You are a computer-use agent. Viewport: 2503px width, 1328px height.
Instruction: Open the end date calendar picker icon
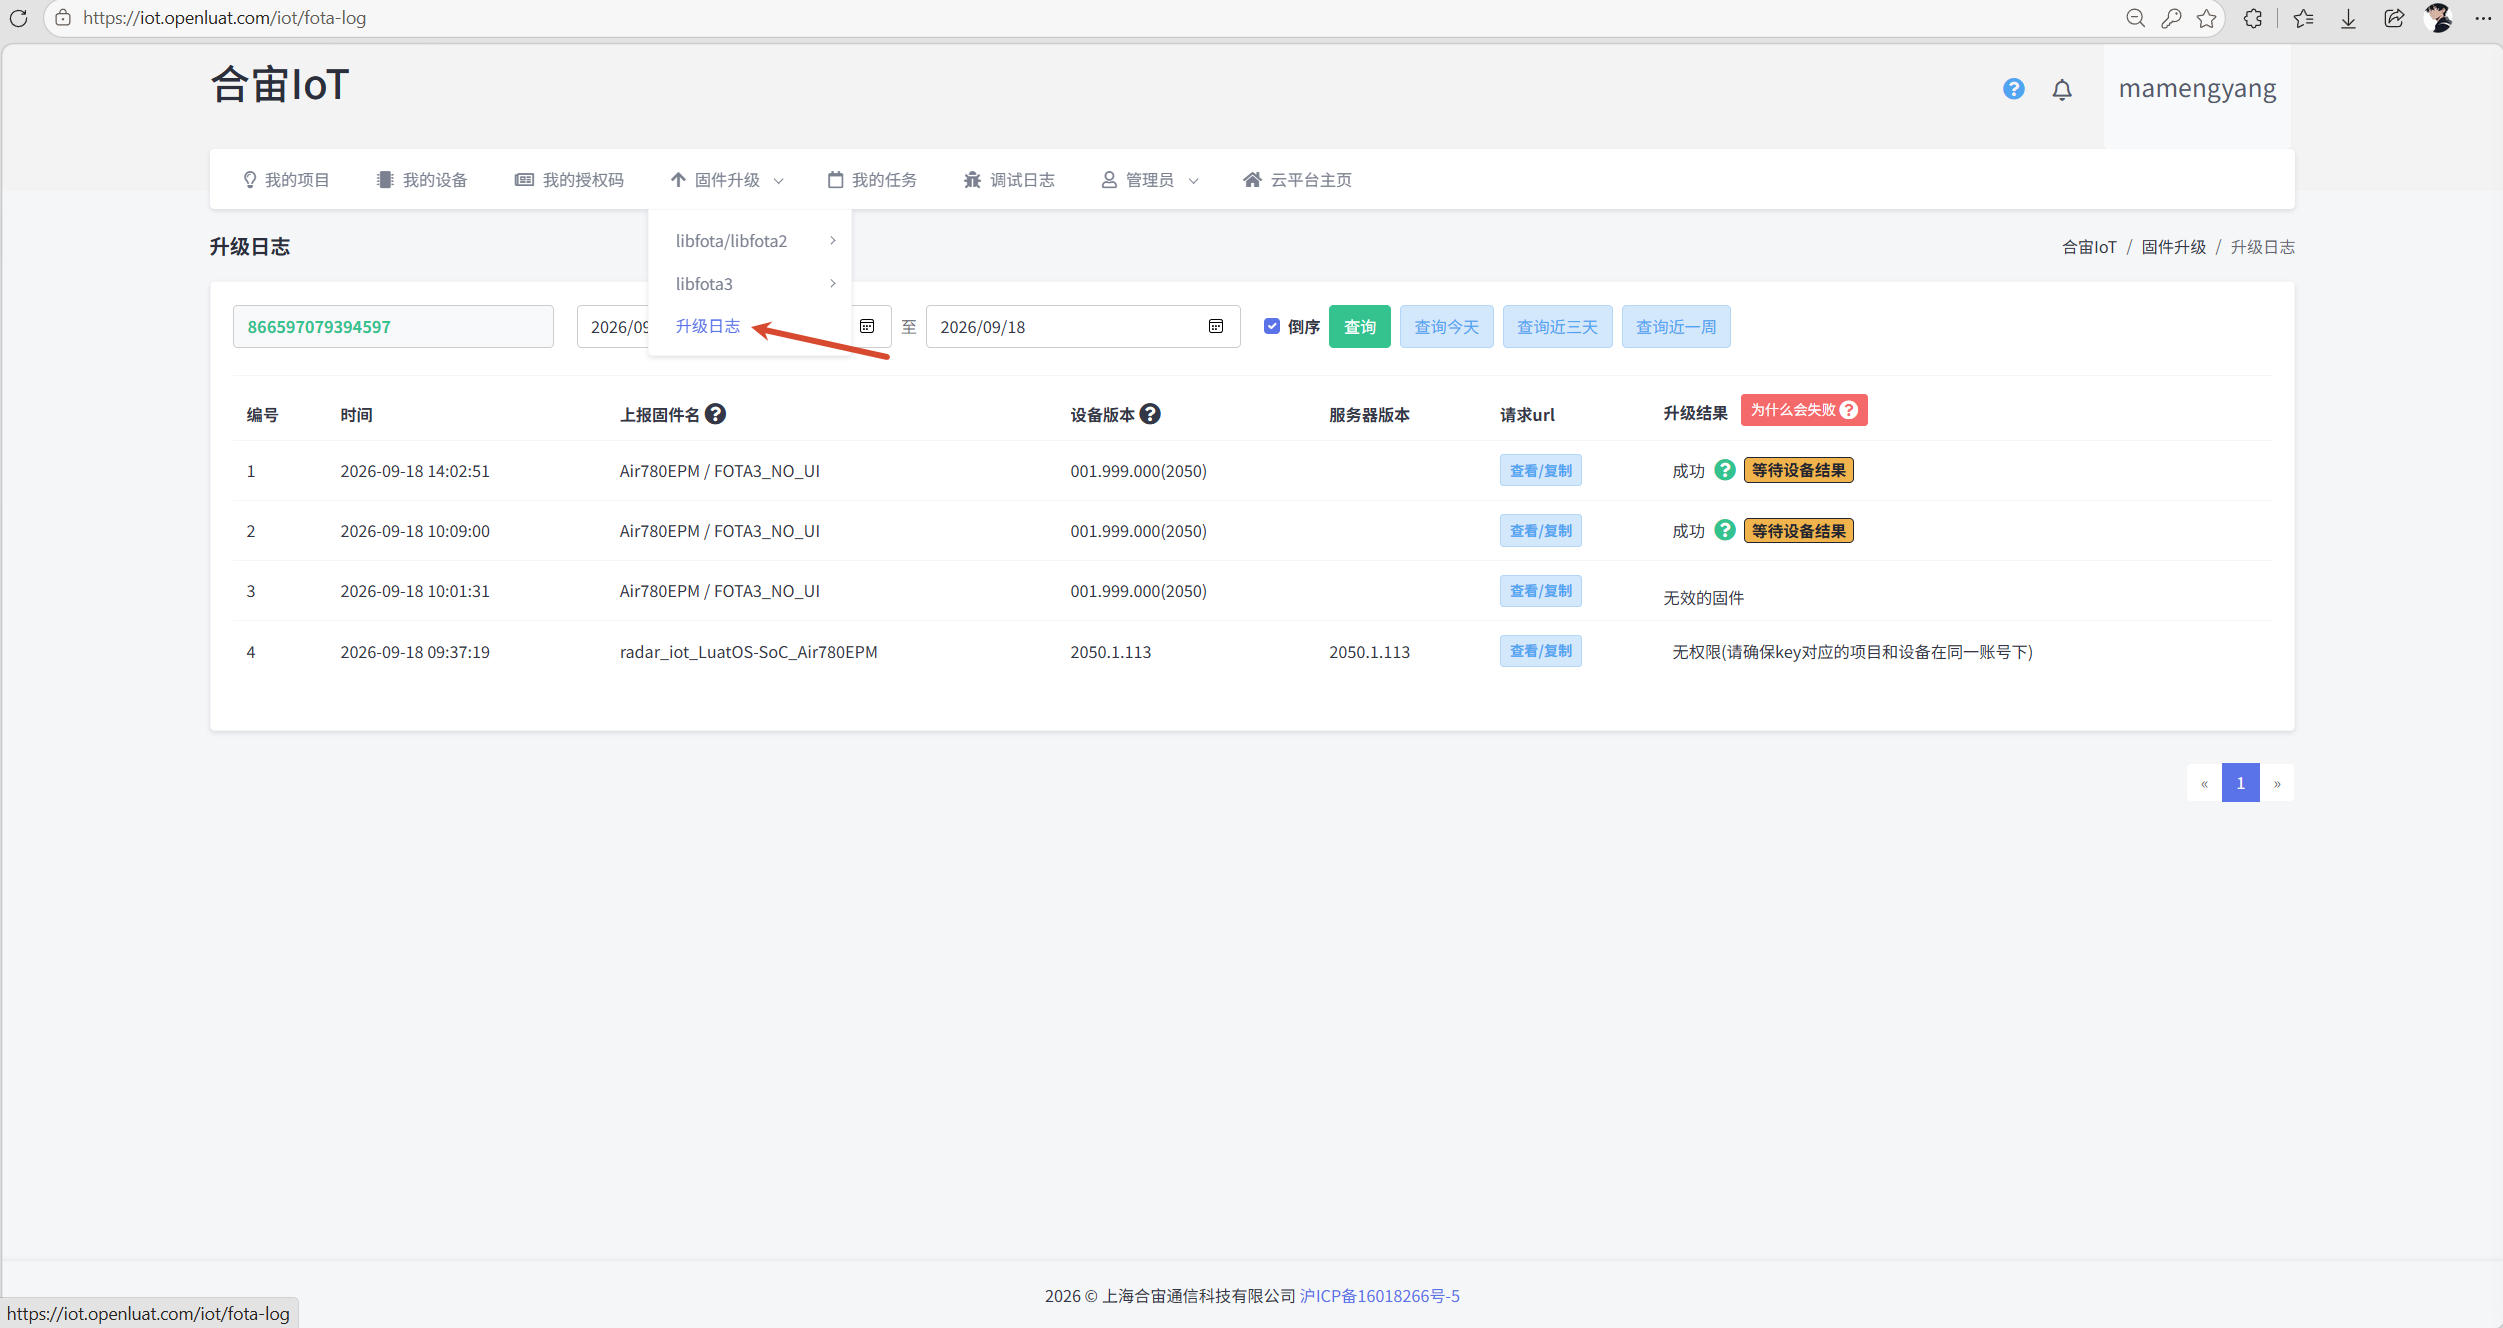(x=1216, y=327)
